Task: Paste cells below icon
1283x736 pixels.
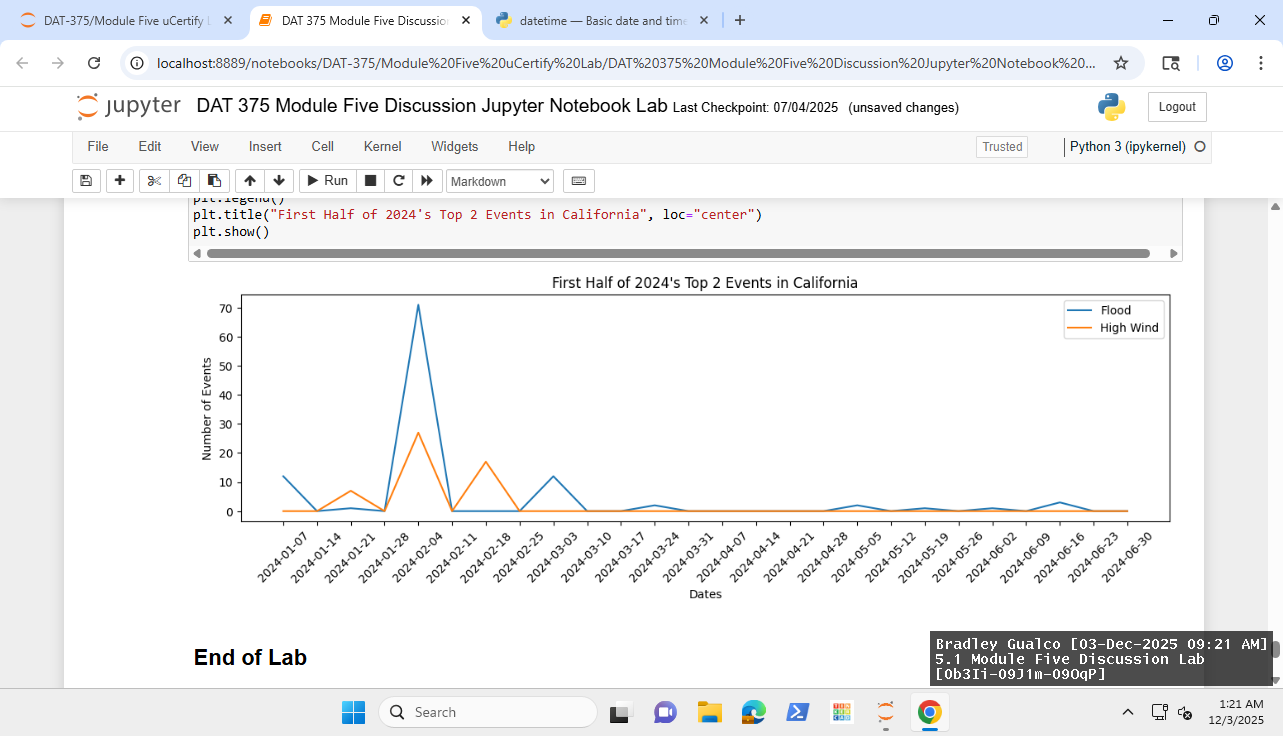Action: click(214, 181)
